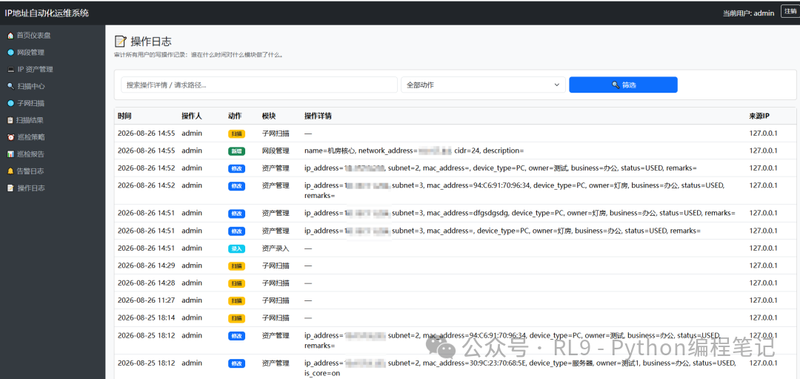Select the 子网扫描 sidebar icon
This screenshot has width=800, height=379.
point(10,104)
